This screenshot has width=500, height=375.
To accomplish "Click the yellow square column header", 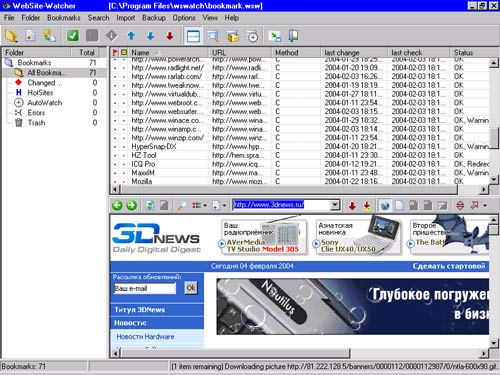I will click(x=124, y=52).
